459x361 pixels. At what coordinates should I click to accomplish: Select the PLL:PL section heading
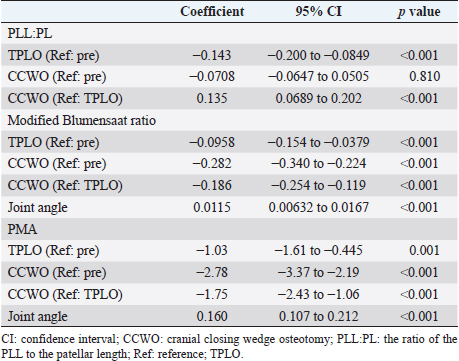click(x=30, y=33)
